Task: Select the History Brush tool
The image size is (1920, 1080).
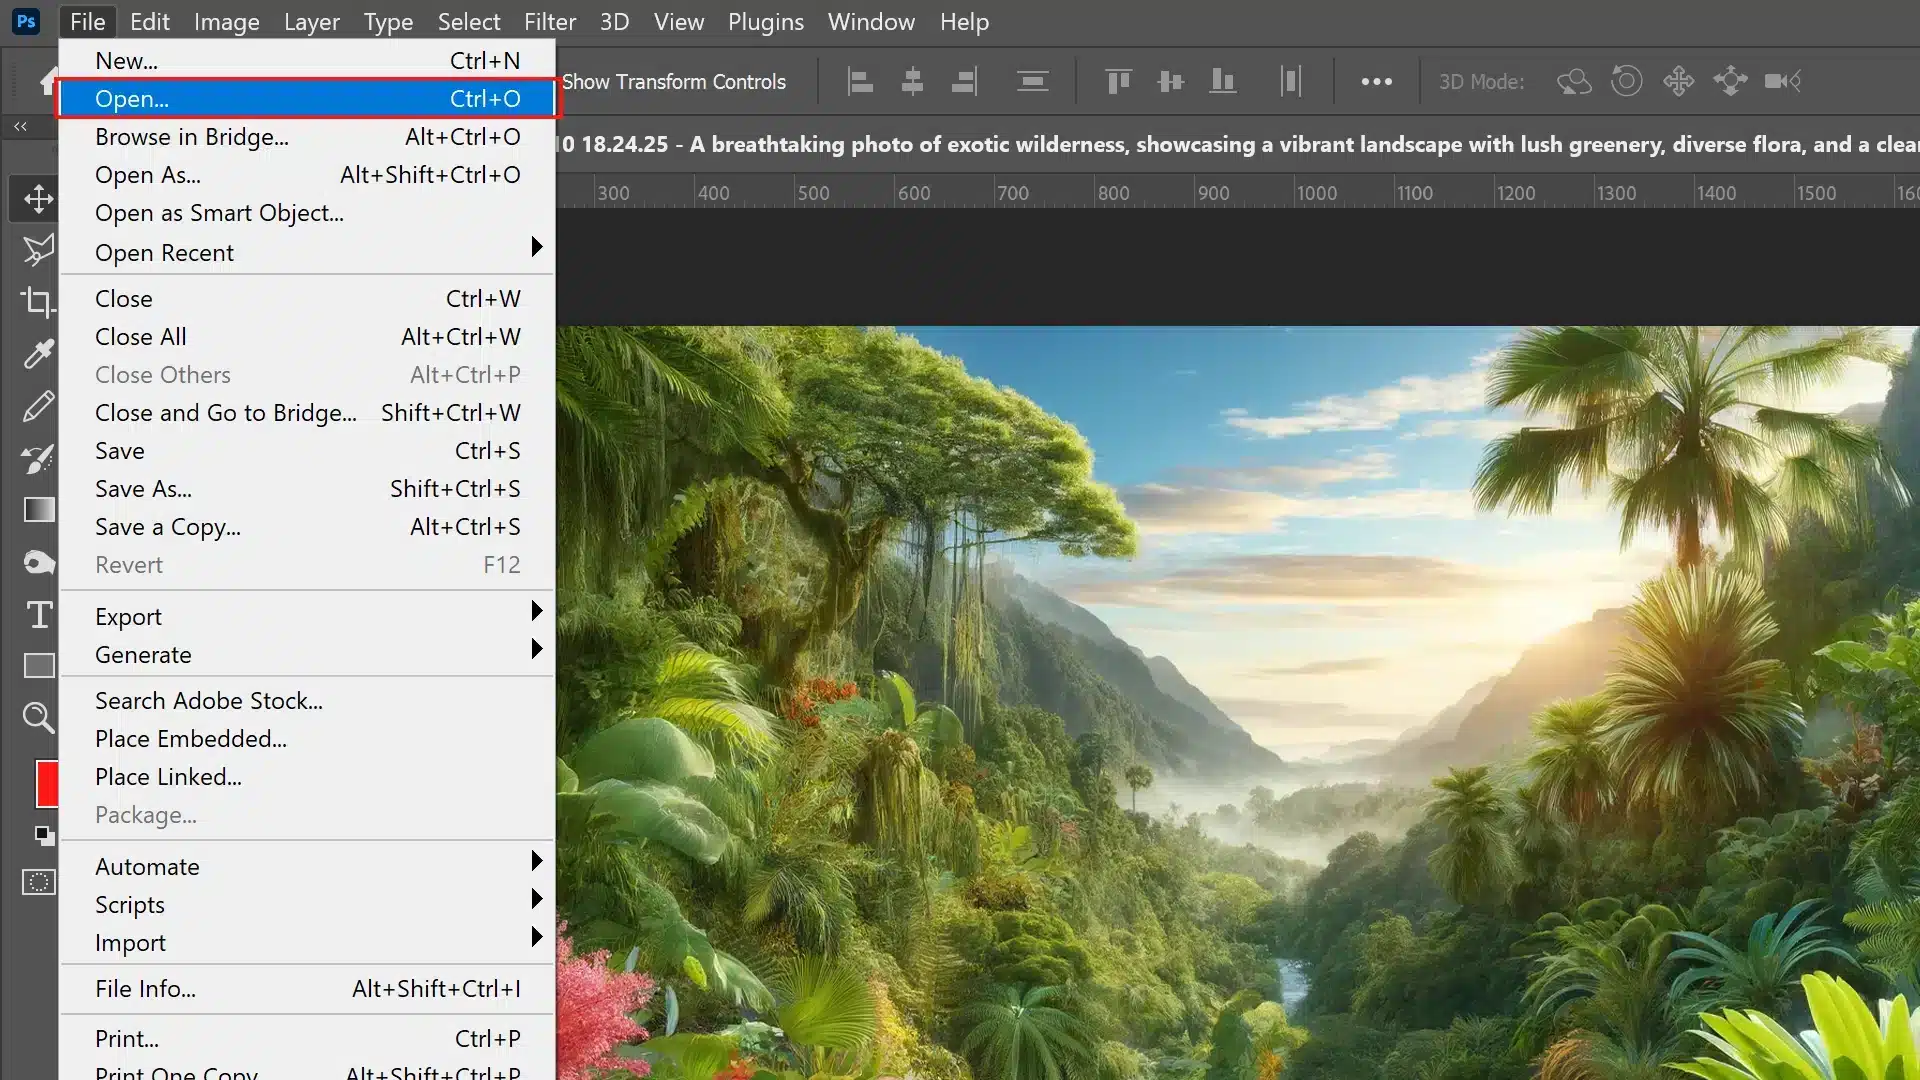Action: click(38, 458)
